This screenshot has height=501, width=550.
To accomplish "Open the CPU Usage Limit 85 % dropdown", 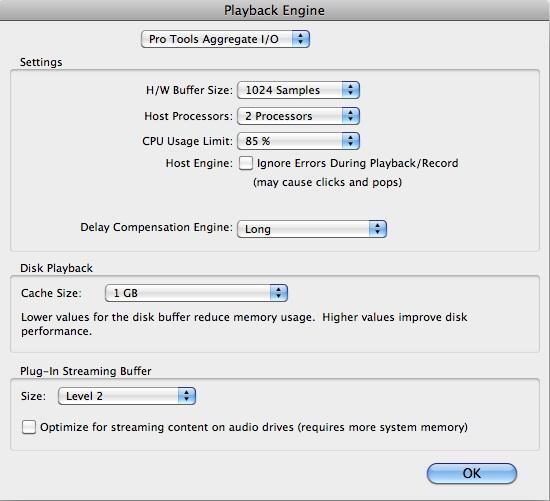I will [x=298, y=141].
